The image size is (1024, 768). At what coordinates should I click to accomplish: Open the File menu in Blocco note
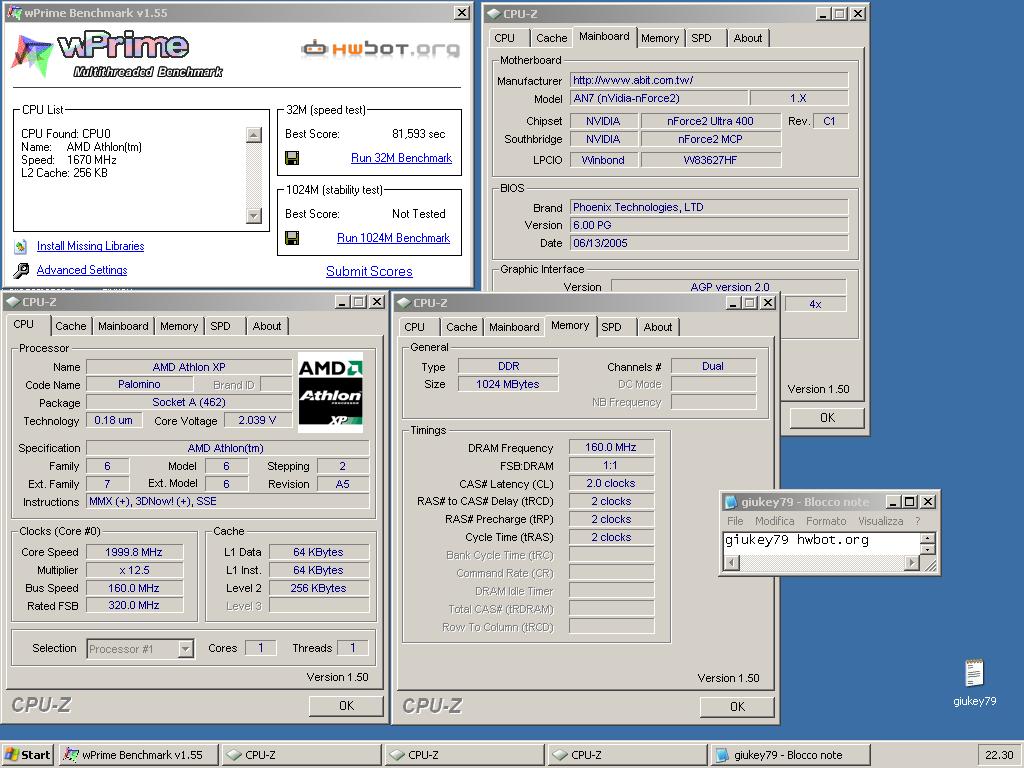(735, 521)
